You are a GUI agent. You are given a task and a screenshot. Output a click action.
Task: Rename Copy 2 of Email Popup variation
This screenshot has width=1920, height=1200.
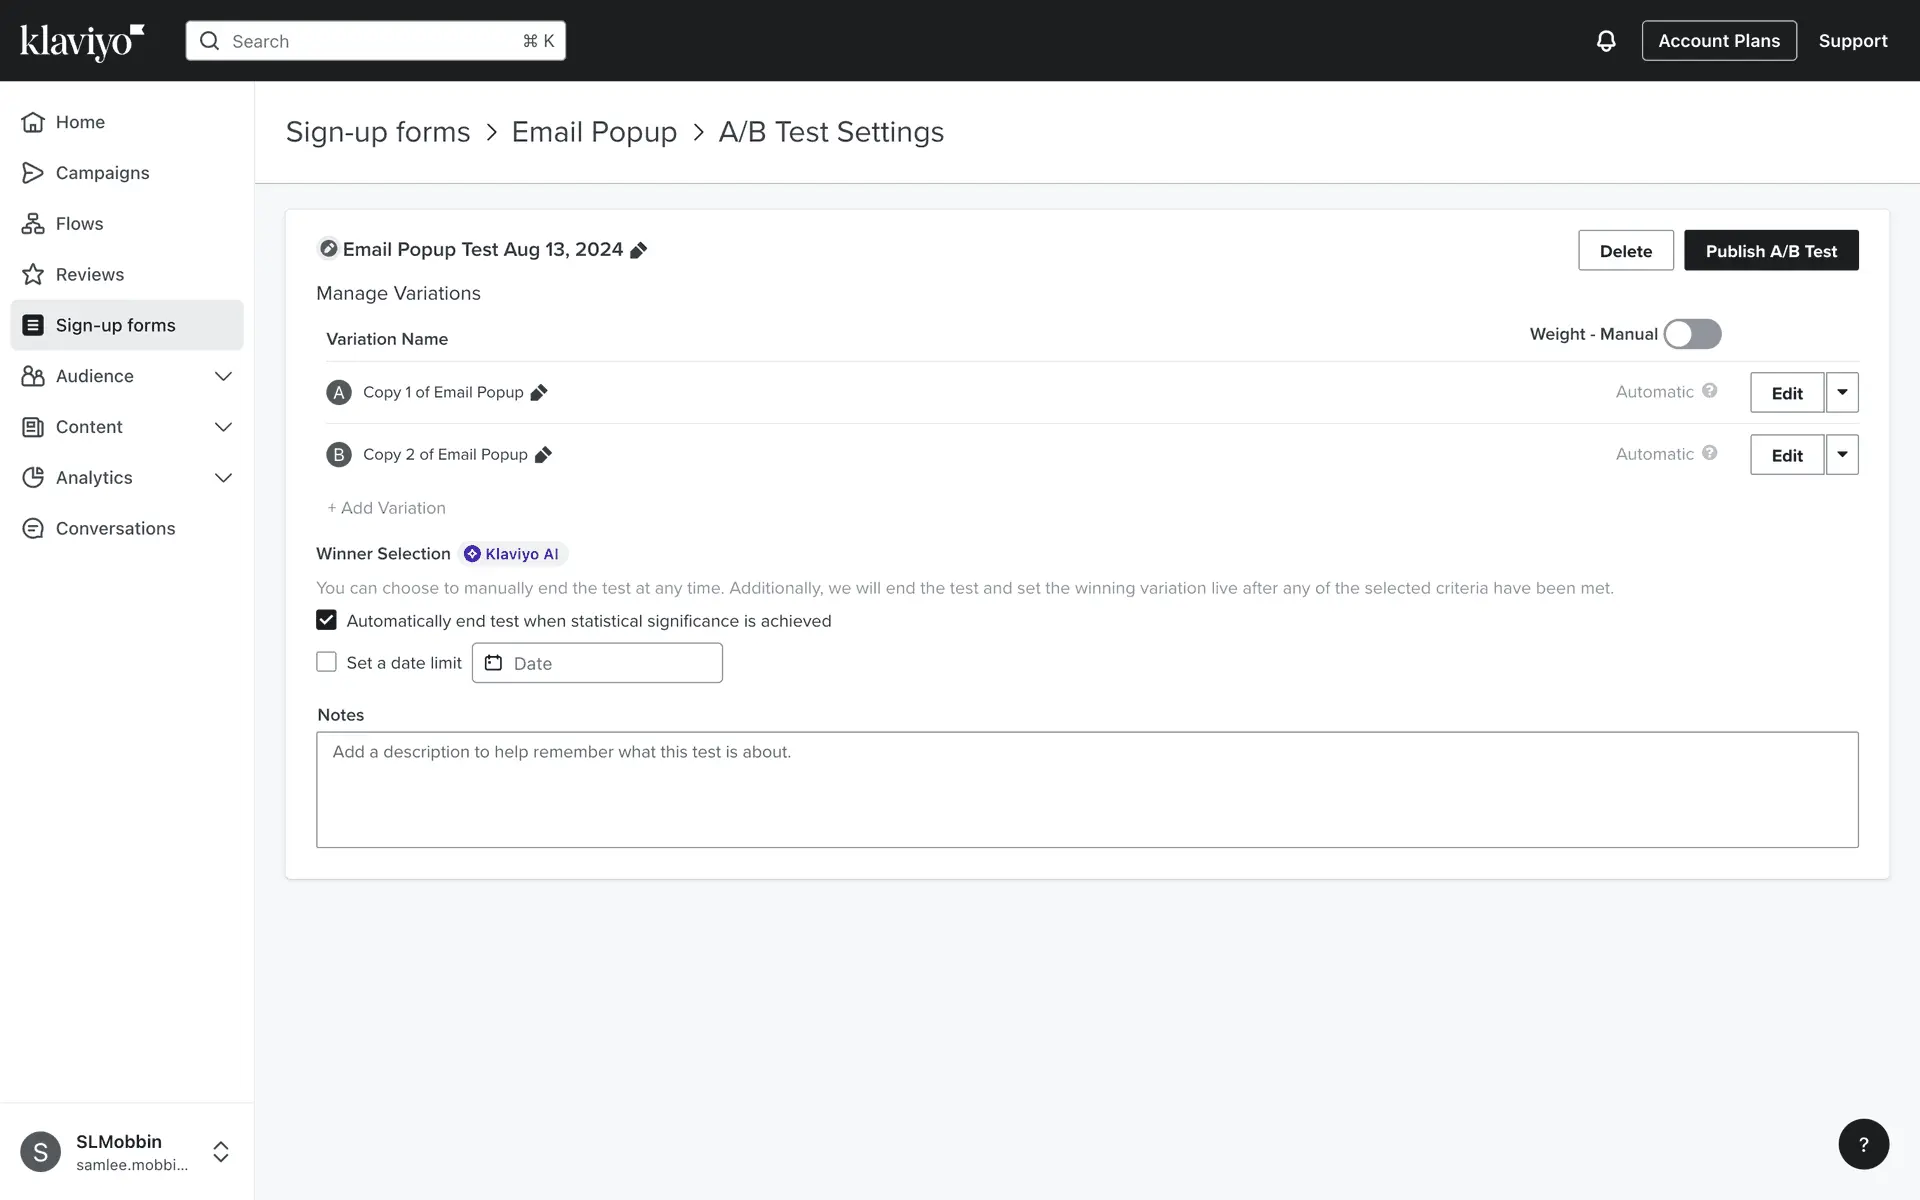[543, 455]
